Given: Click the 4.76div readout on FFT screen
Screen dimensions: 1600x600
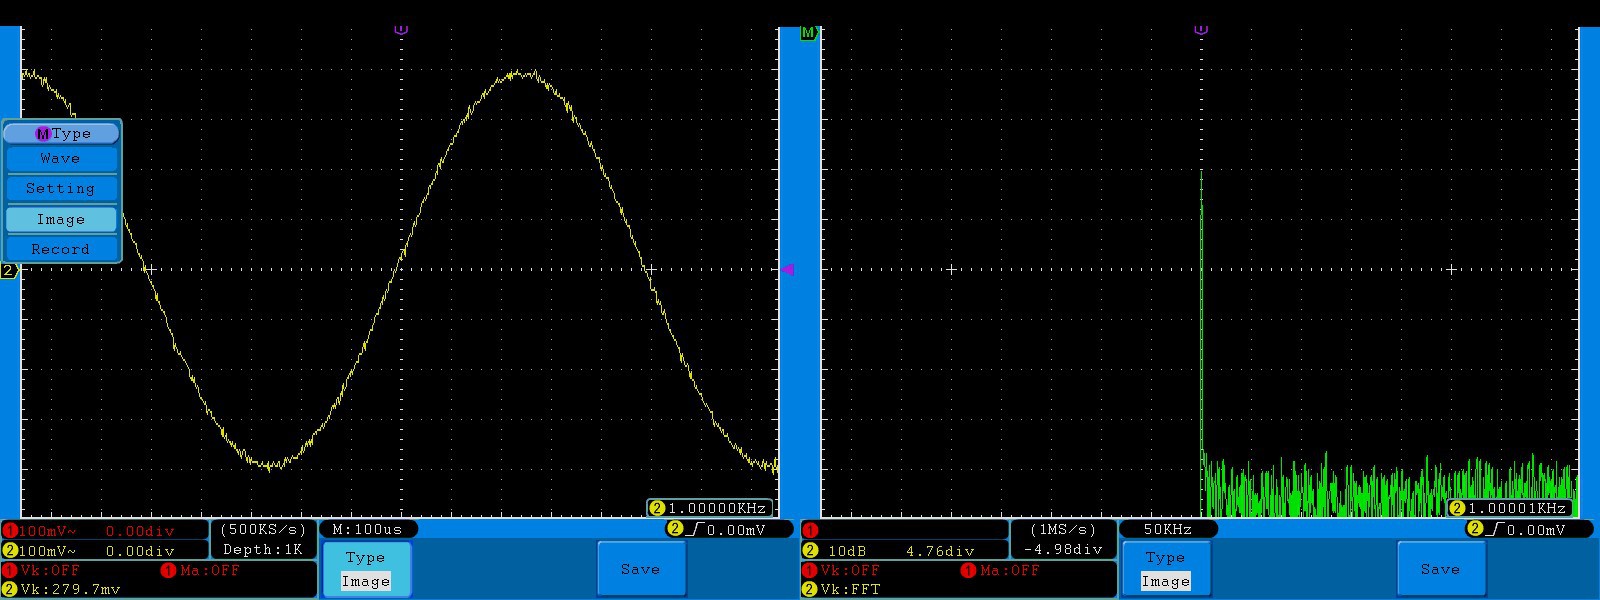Looking at the screenshot, I should pos(940,551).
